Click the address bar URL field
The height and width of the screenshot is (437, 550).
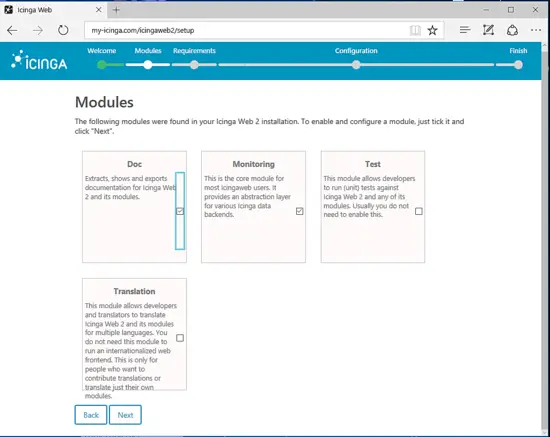tap(246, 31)
